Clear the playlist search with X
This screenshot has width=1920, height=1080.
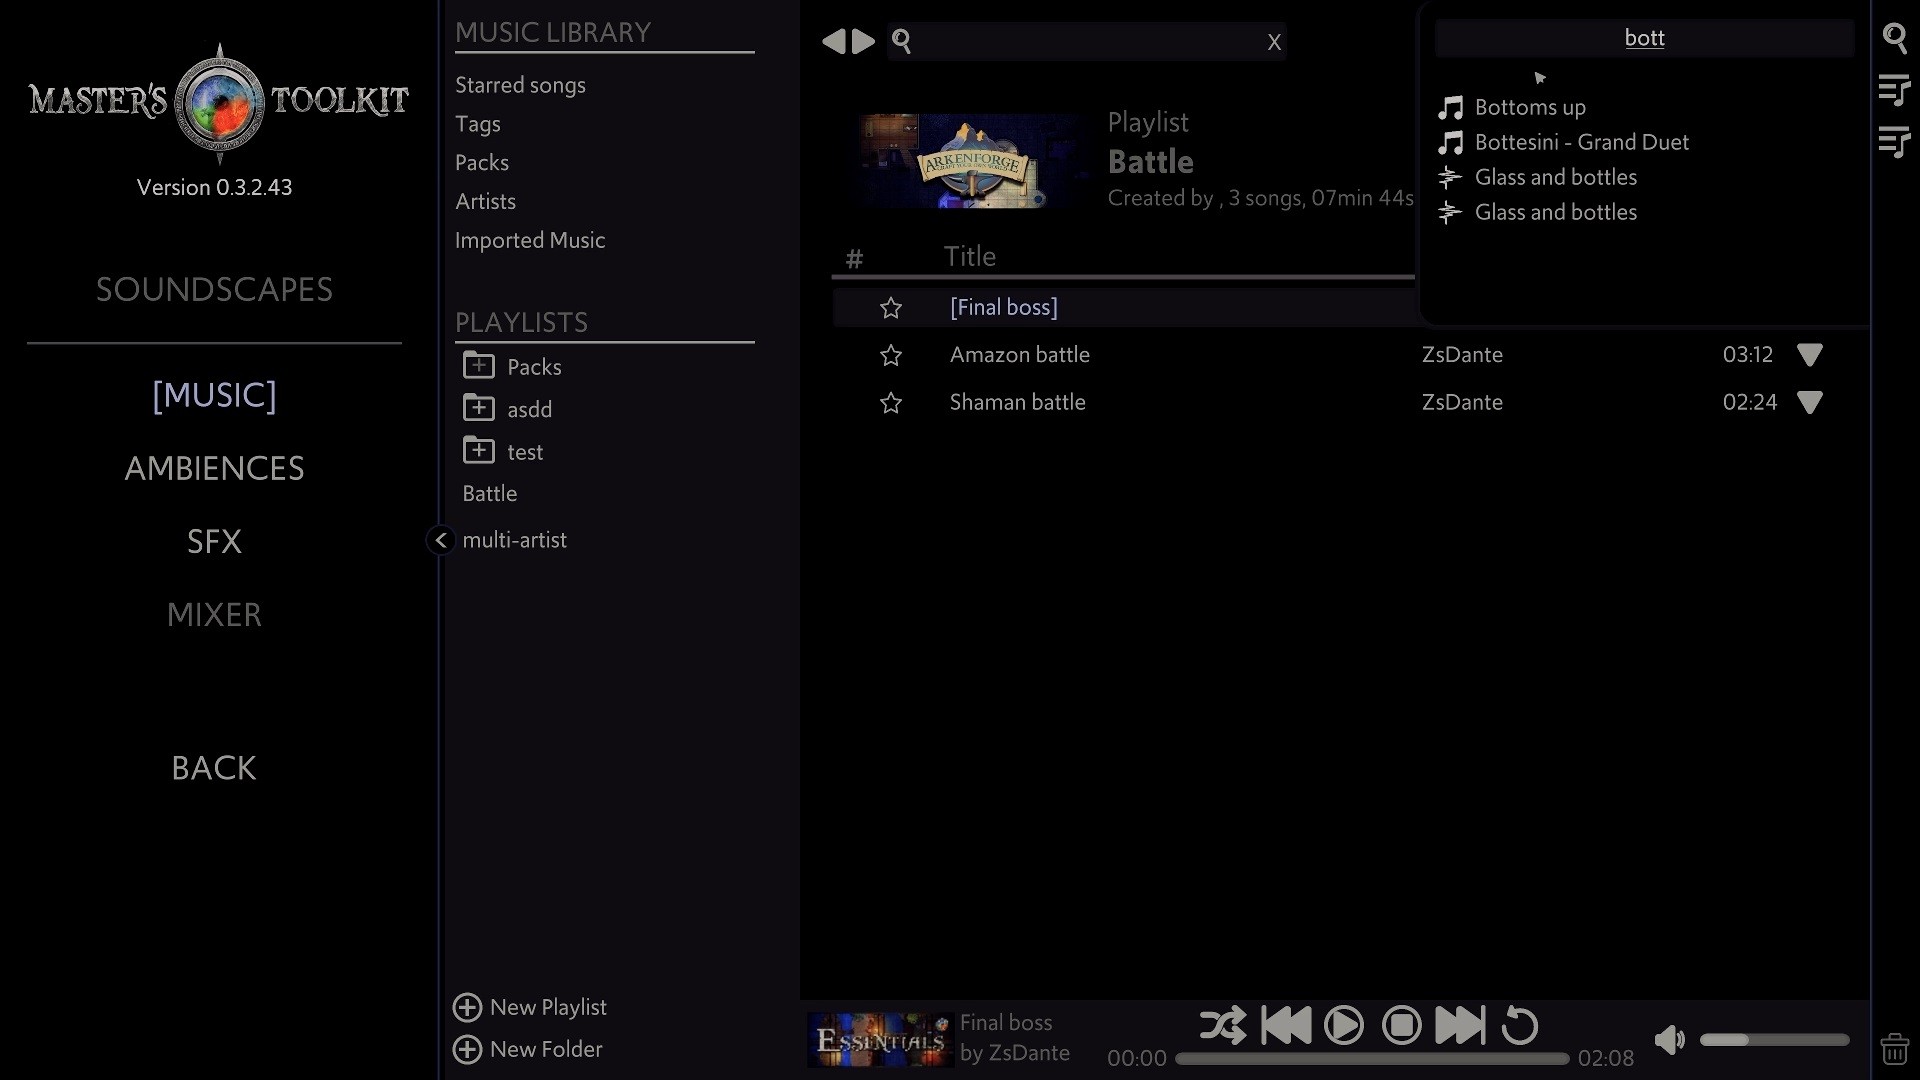(1273, 42)
